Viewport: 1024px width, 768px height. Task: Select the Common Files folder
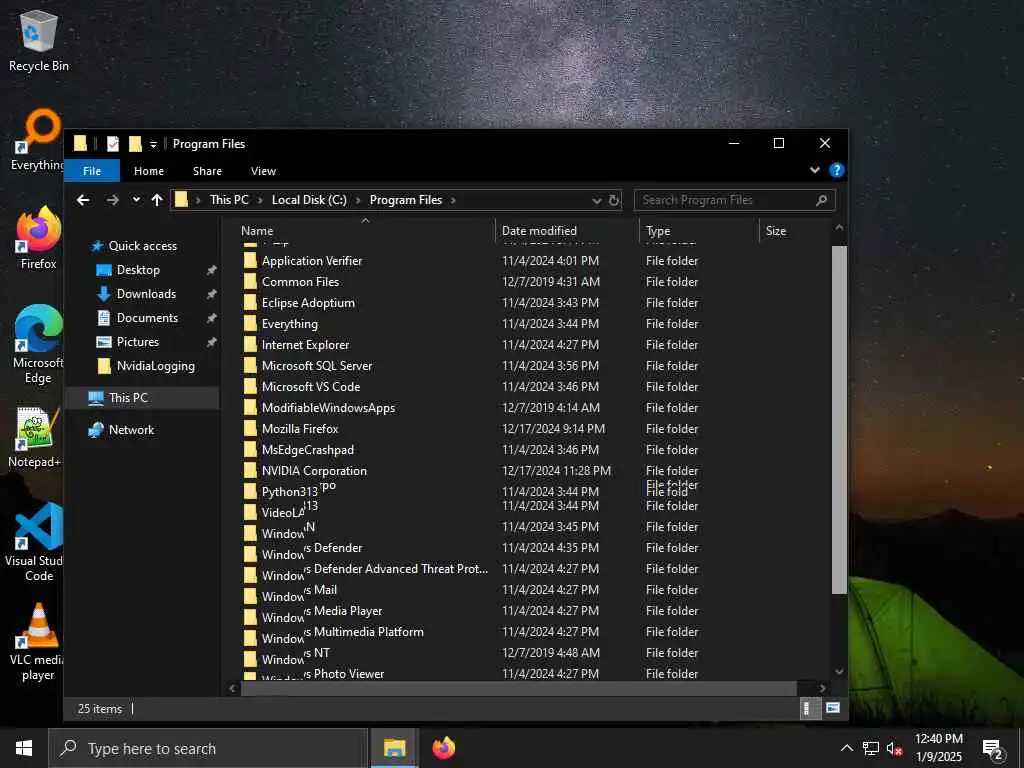coord(300,282)
